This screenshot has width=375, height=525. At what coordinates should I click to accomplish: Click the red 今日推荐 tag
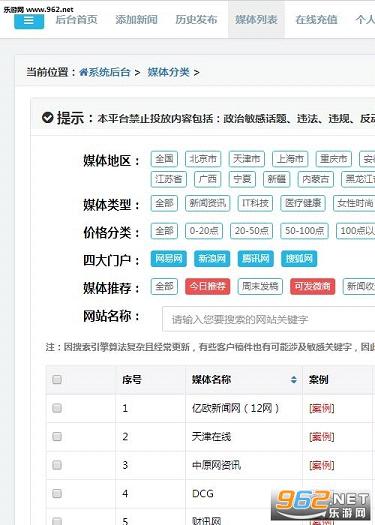[208, 287]
